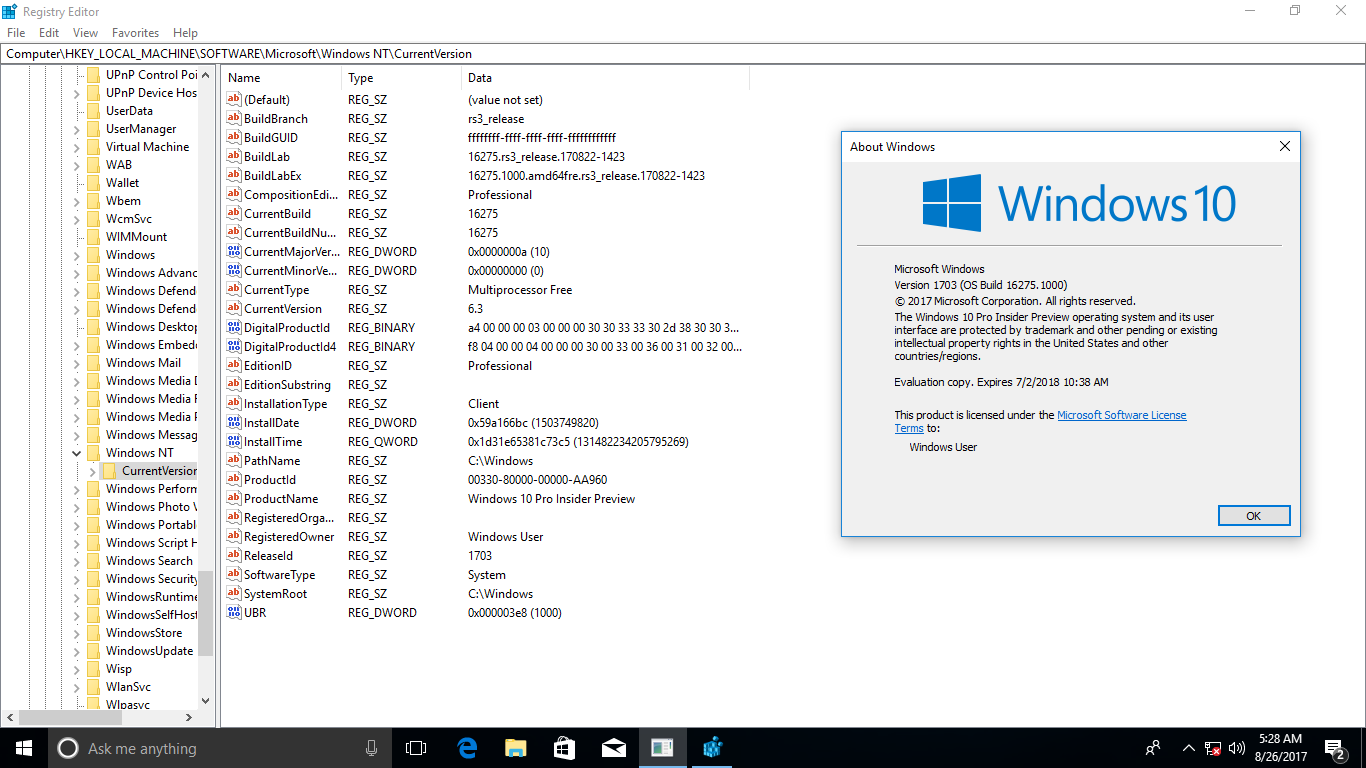Click the EditionID string icon
This screenshot has width=1366, height=768.
pyautogui.click(x=234, y=365)
